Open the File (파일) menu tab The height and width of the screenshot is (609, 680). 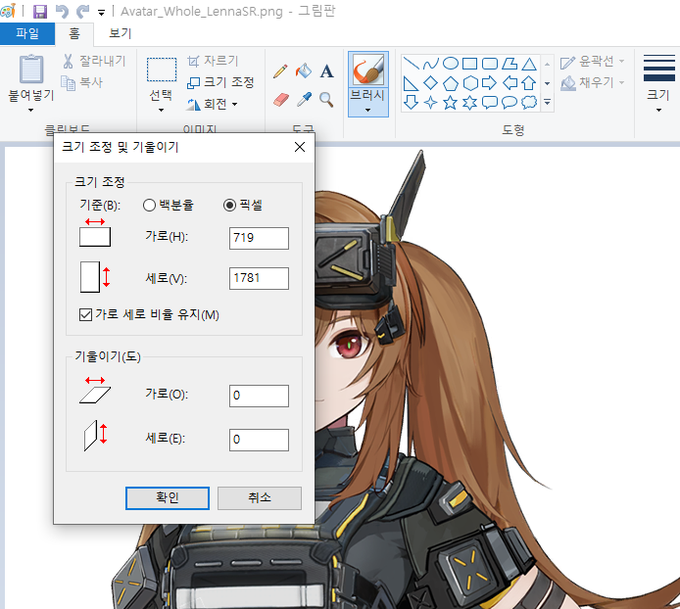pos(27,33)
